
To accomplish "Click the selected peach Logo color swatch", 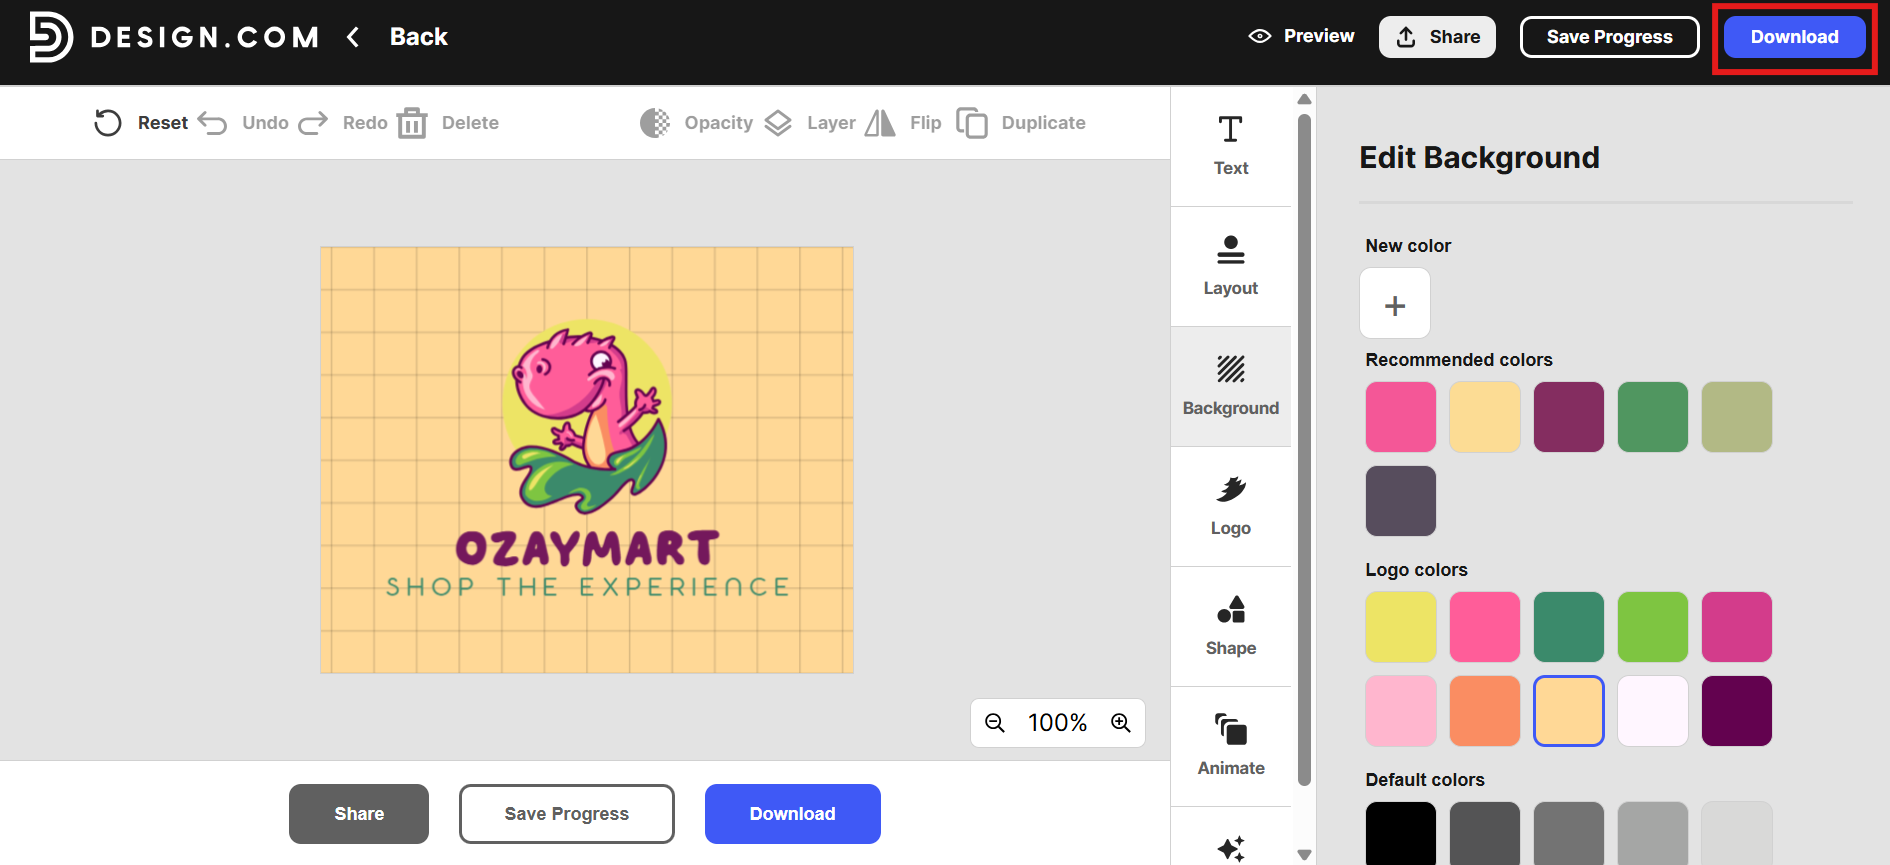I will coord(1569,711).
